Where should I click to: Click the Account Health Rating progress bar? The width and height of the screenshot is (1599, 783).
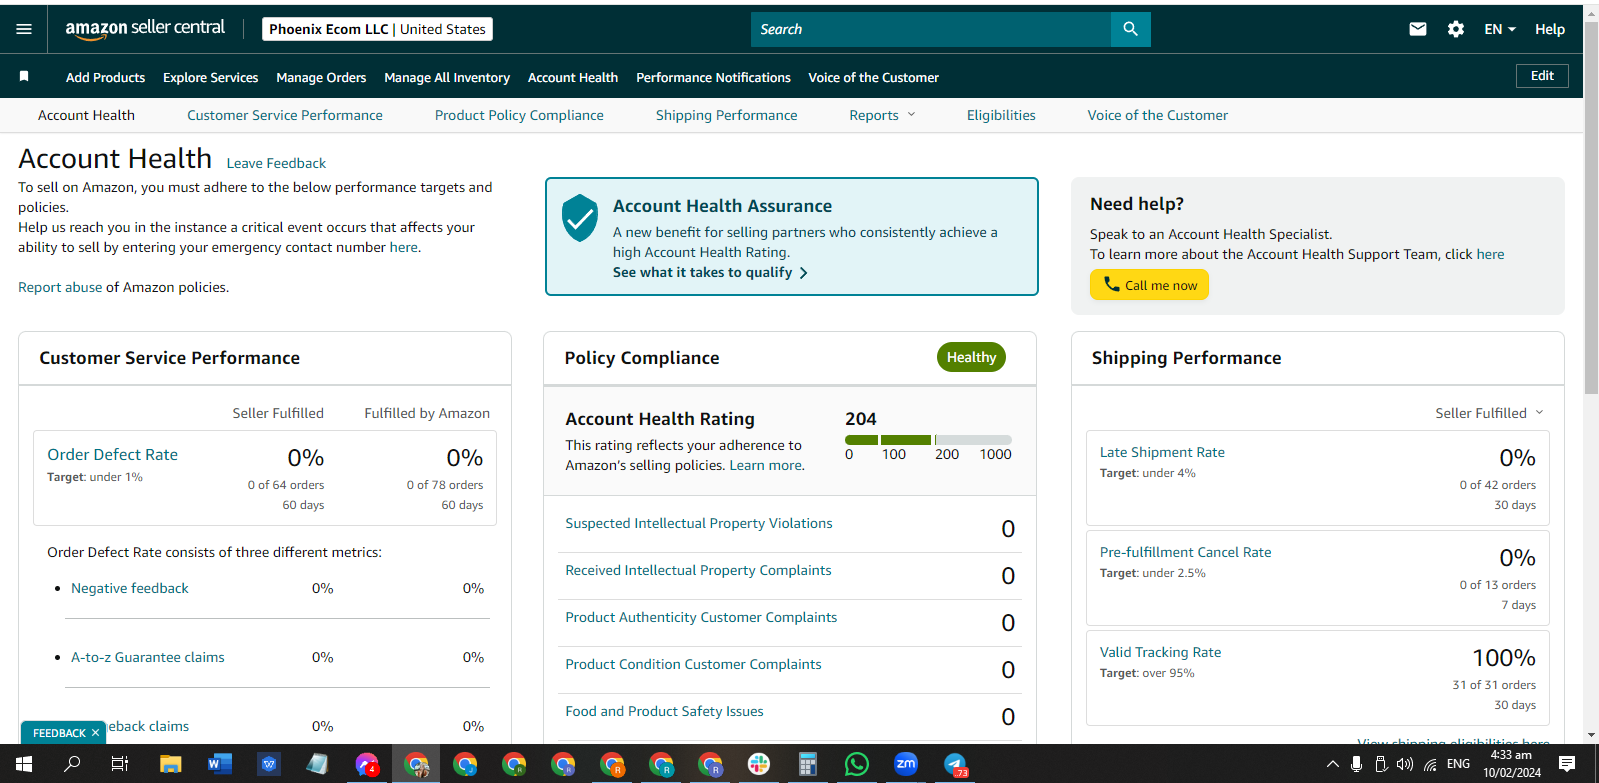[x=928, y=440]
